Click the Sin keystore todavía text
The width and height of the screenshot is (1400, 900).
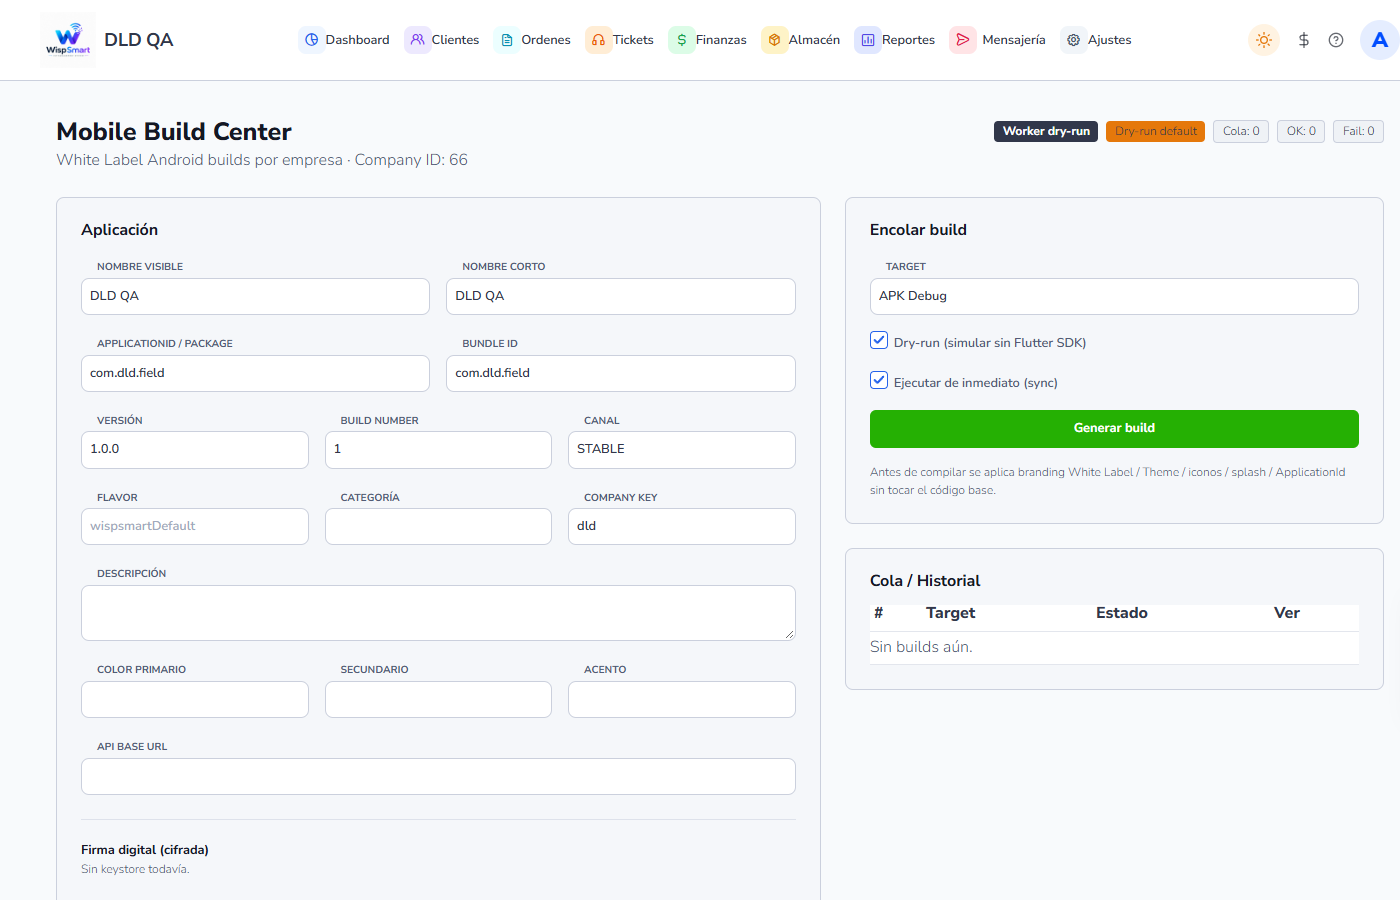pyautogui.click(x=135, y=869)
